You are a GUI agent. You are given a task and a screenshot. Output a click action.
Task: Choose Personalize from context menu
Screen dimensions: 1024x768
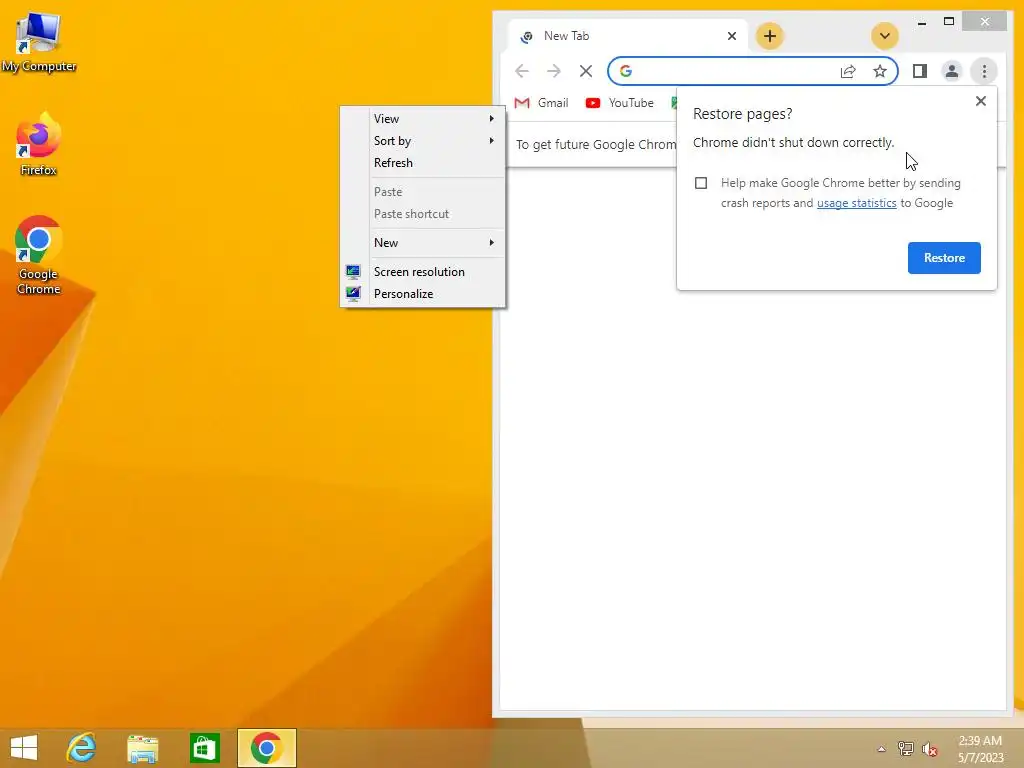[x=423, y=294]
